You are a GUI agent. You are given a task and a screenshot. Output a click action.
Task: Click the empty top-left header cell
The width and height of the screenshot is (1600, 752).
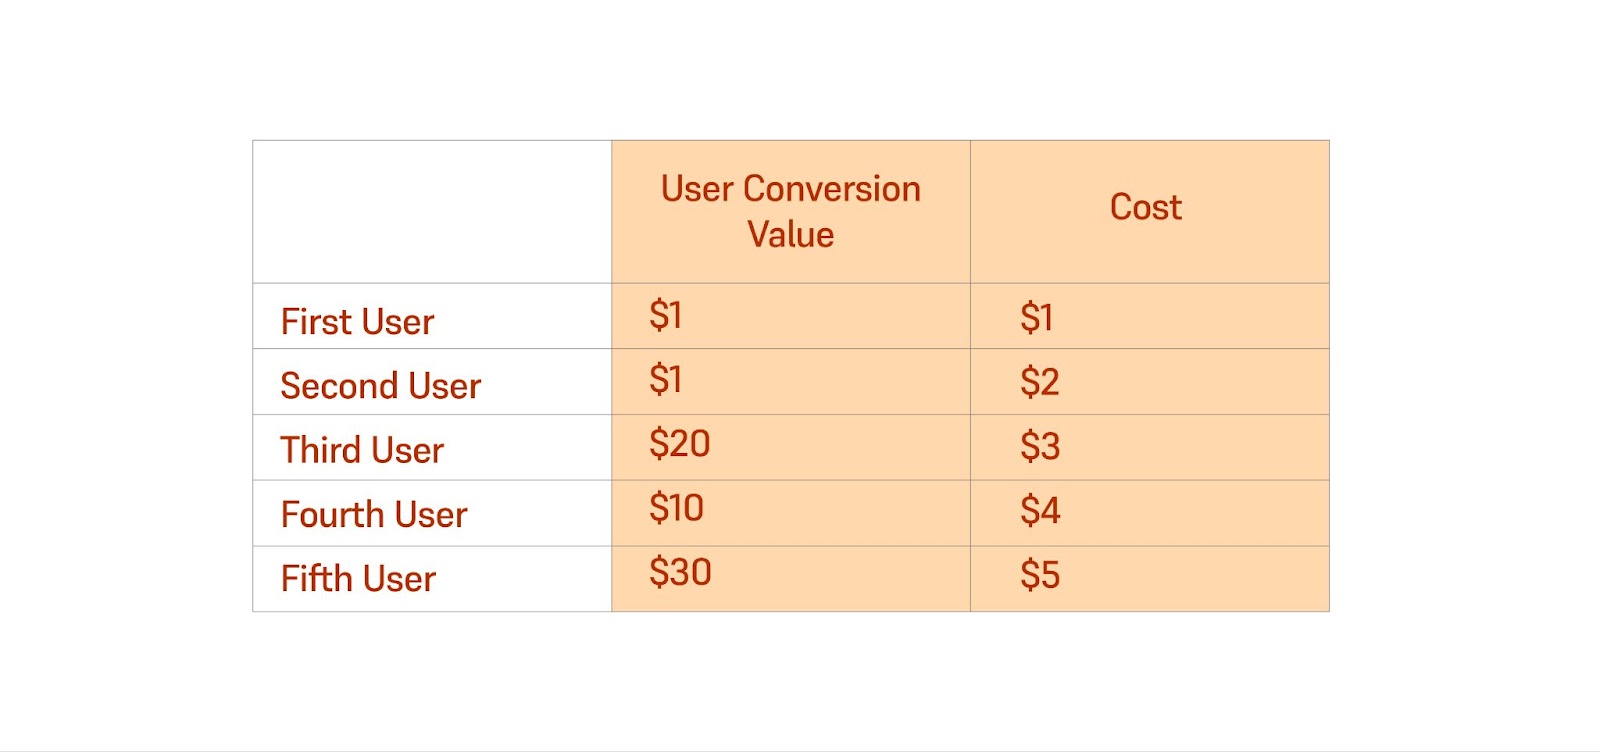pos(432,212)
